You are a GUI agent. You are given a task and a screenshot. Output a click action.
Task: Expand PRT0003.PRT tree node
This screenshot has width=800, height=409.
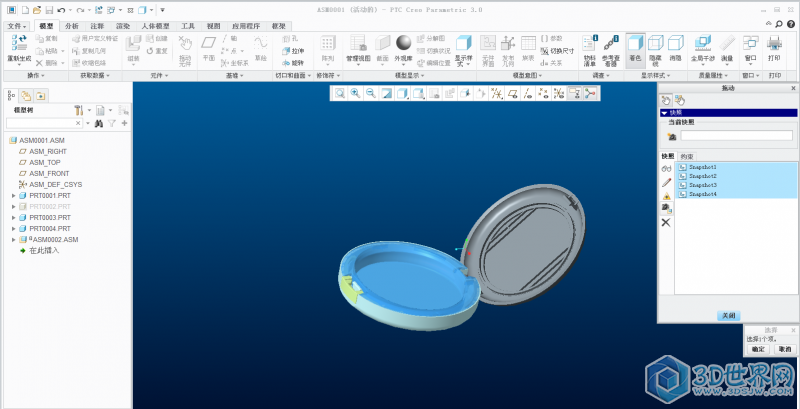click(14, 218)
